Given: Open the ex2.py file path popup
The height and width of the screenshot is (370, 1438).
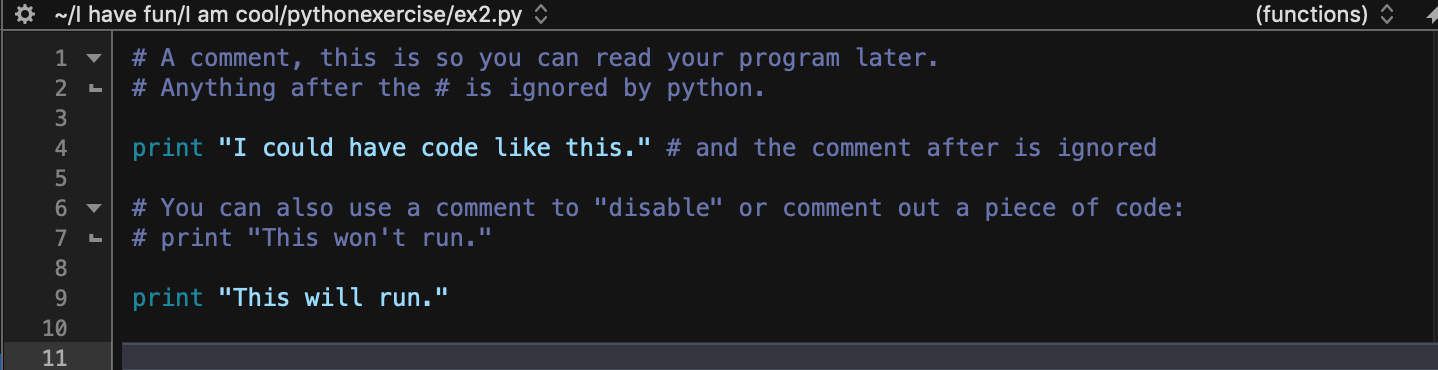Looking at the screenshot, I should pyautogui.click(x=291, y=15).
